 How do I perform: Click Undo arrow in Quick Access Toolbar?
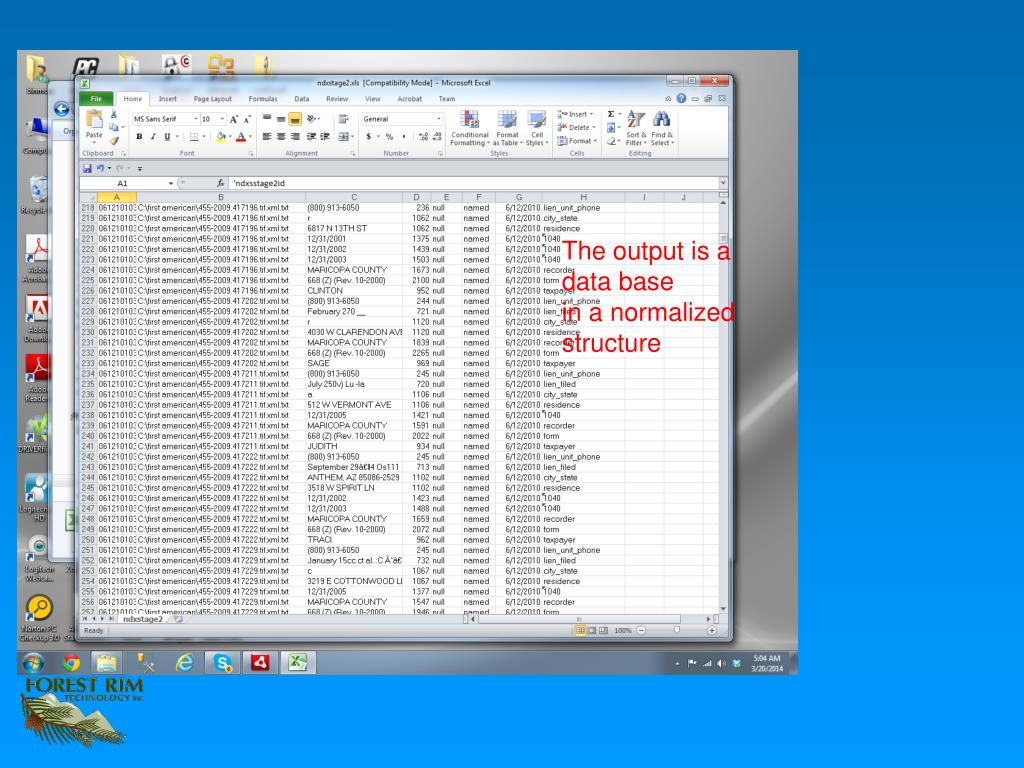coord(101,168)
